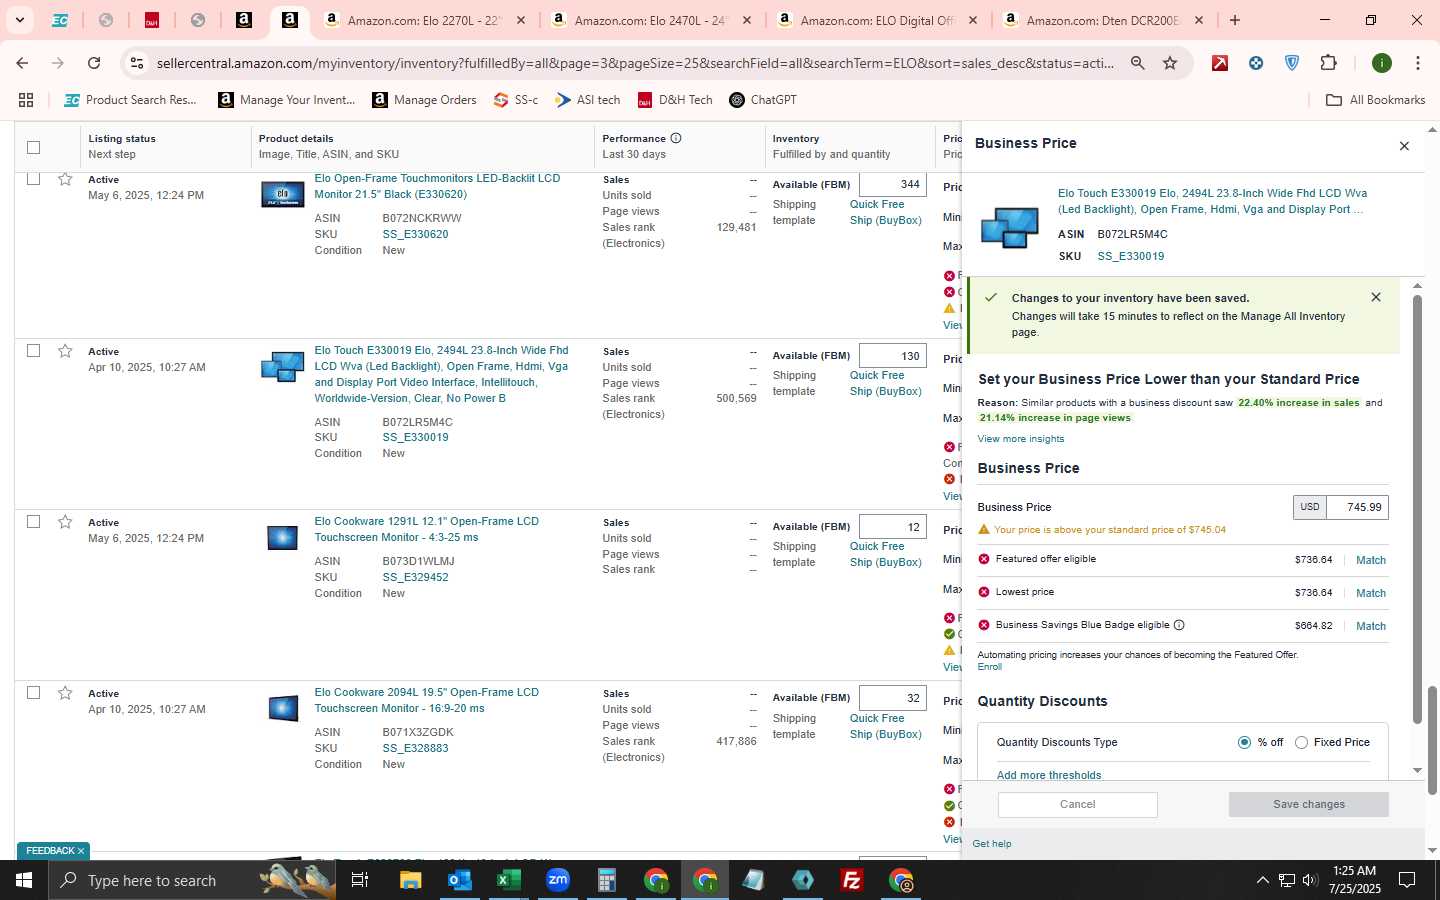Image resolution: width=1440 pixels, height=900 pixels.
Task: Open D&H Tech bookmark
Action: (675, 100)
